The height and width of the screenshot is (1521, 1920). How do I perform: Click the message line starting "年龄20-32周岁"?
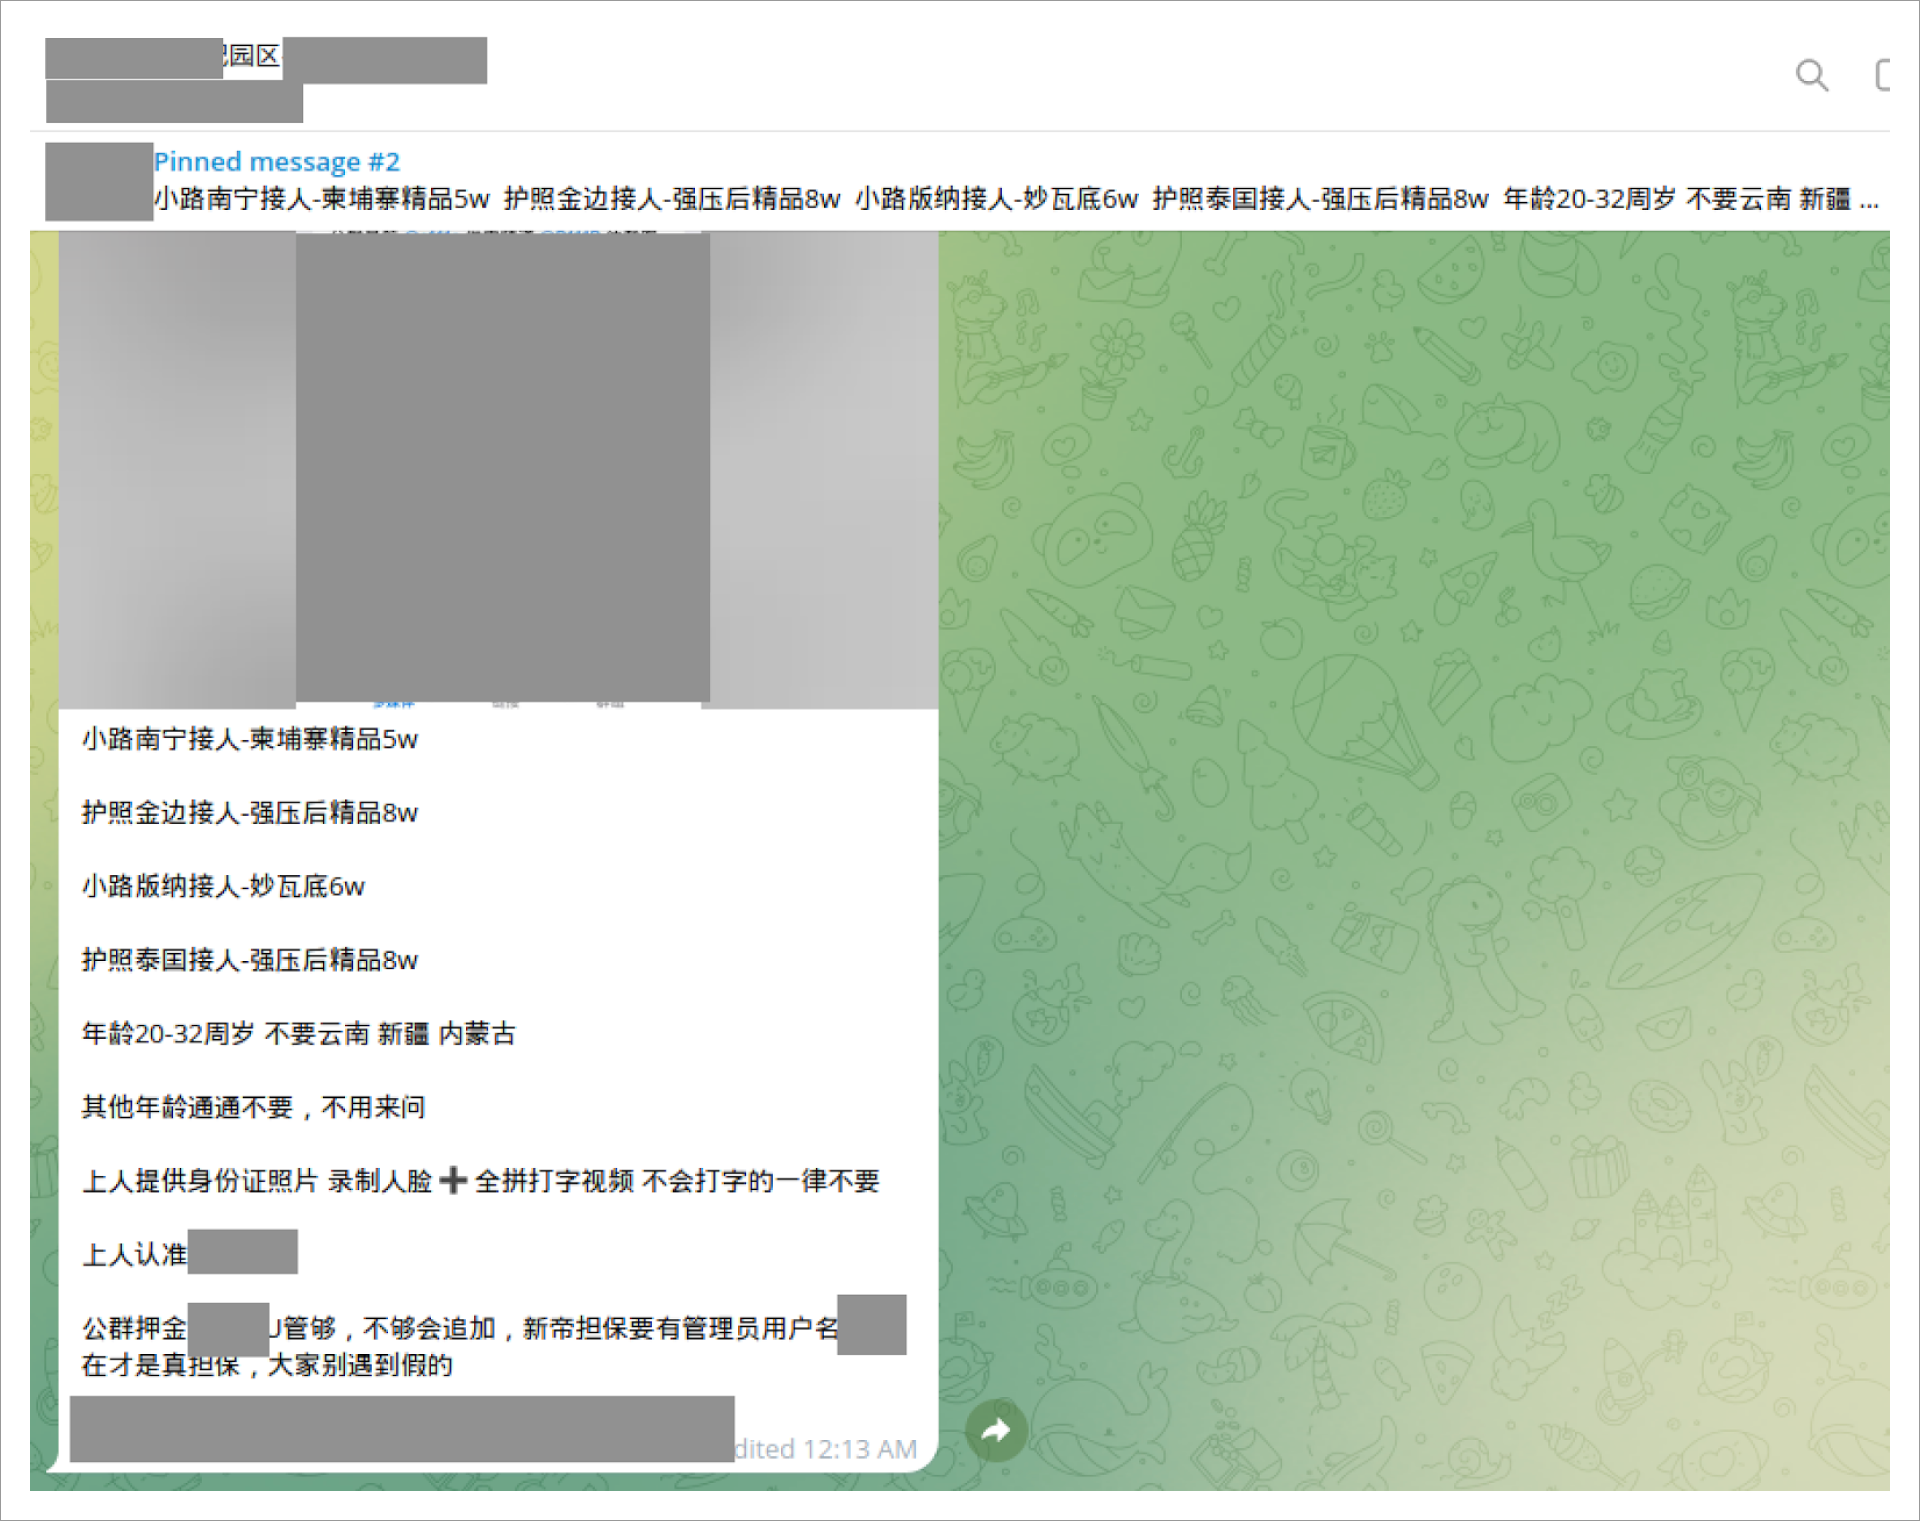click(298, 1034)
